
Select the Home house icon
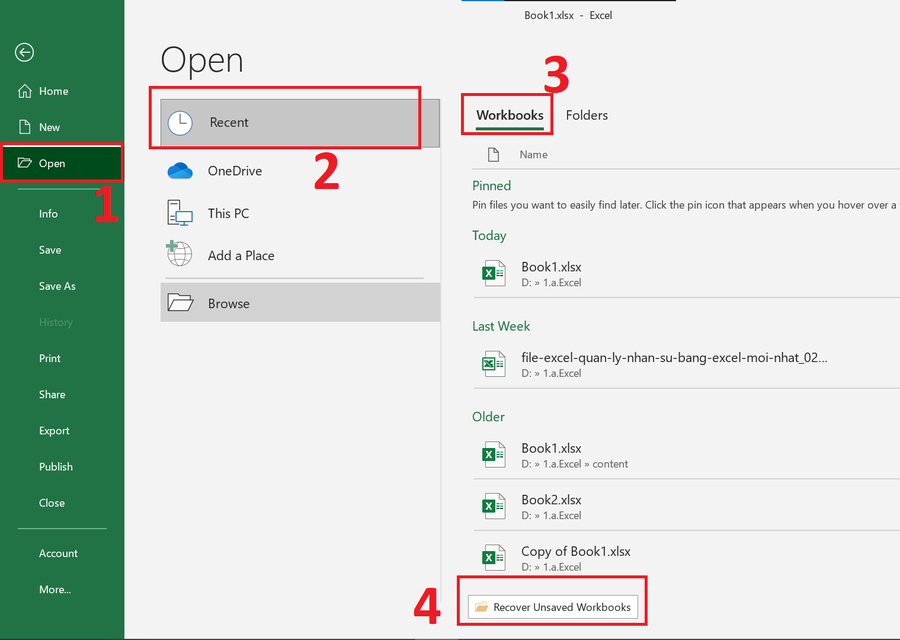click(x=25, y=91)
